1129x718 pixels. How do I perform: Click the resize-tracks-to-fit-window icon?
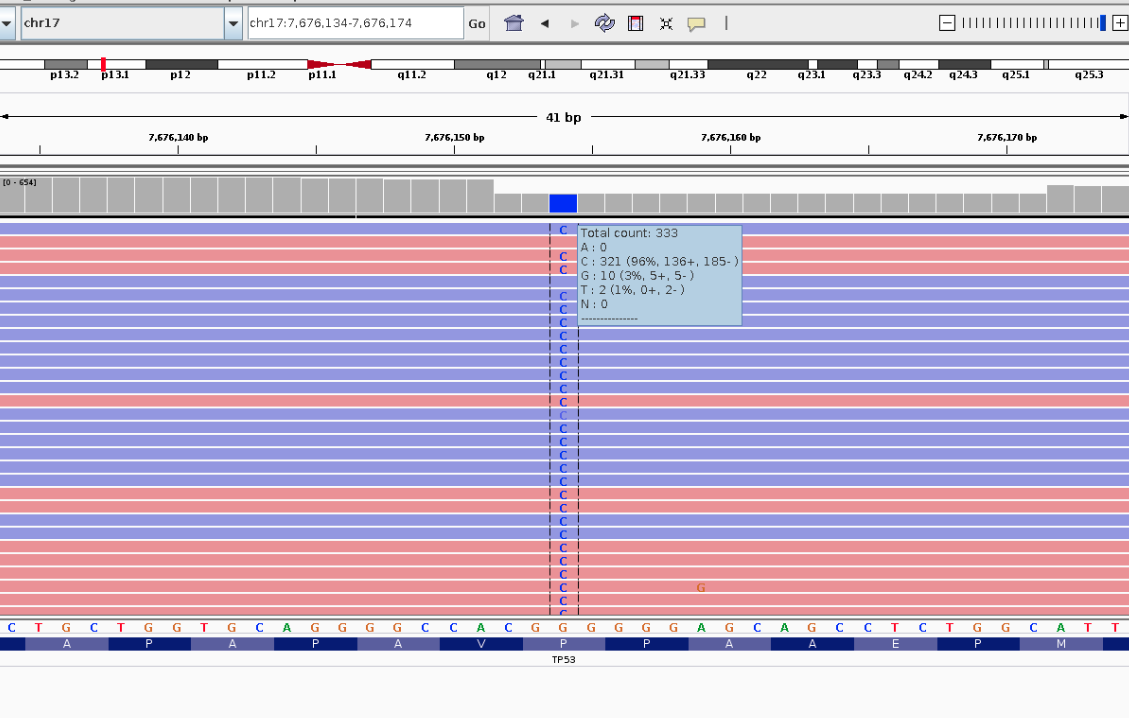(x=666, y=23)
